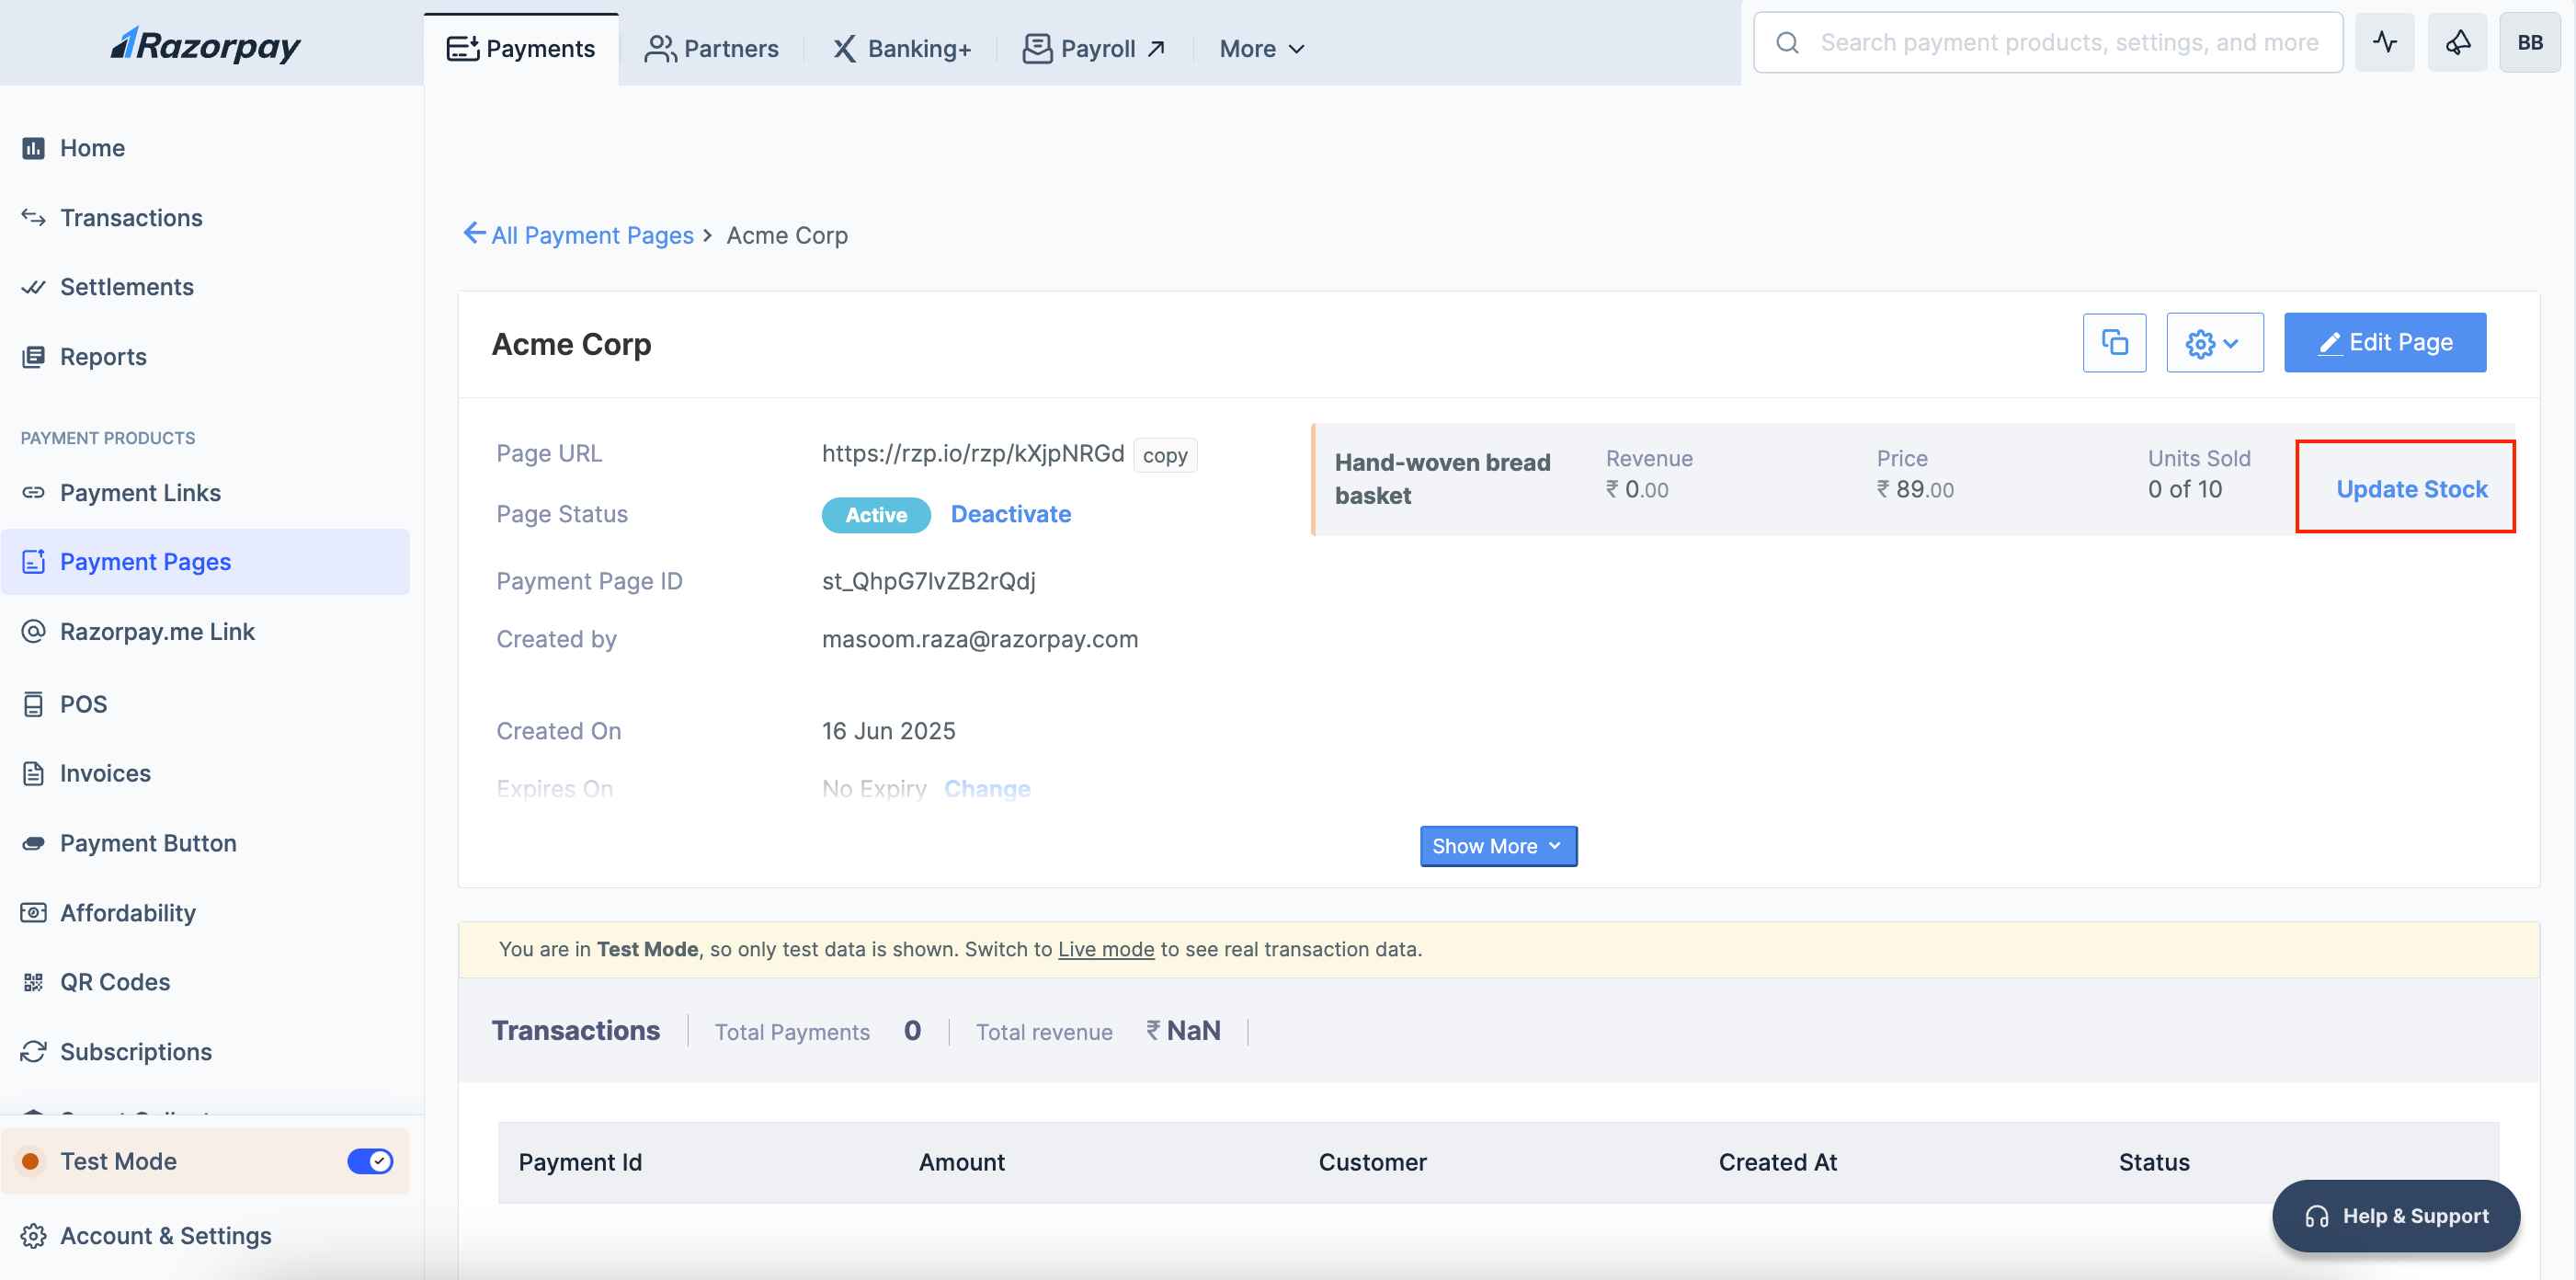The width and height of the screenshot is (2576, 1280).
Task: Click the Hand-woven bread basket item name
Action: pos(1442,479)
